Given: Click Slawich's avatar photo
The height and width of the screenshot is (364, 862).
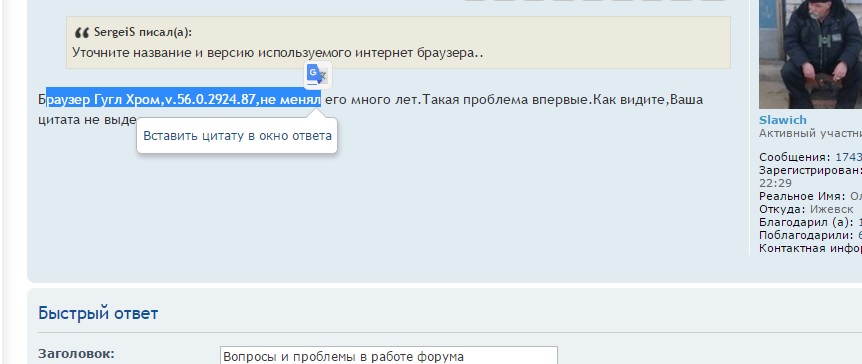Looking at the screenshot, I should pos(810,54).
